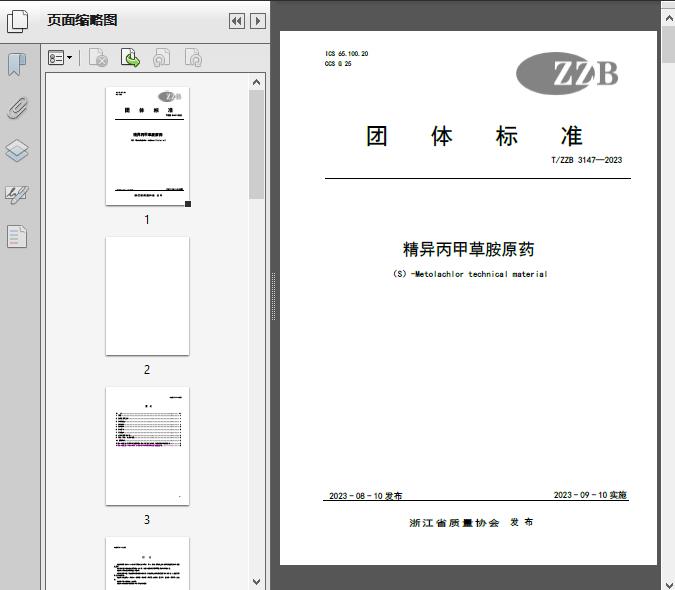Open the thumbnails options dropdown menu
The width and height of the screenshot is (675, 590).
[60, 59]
